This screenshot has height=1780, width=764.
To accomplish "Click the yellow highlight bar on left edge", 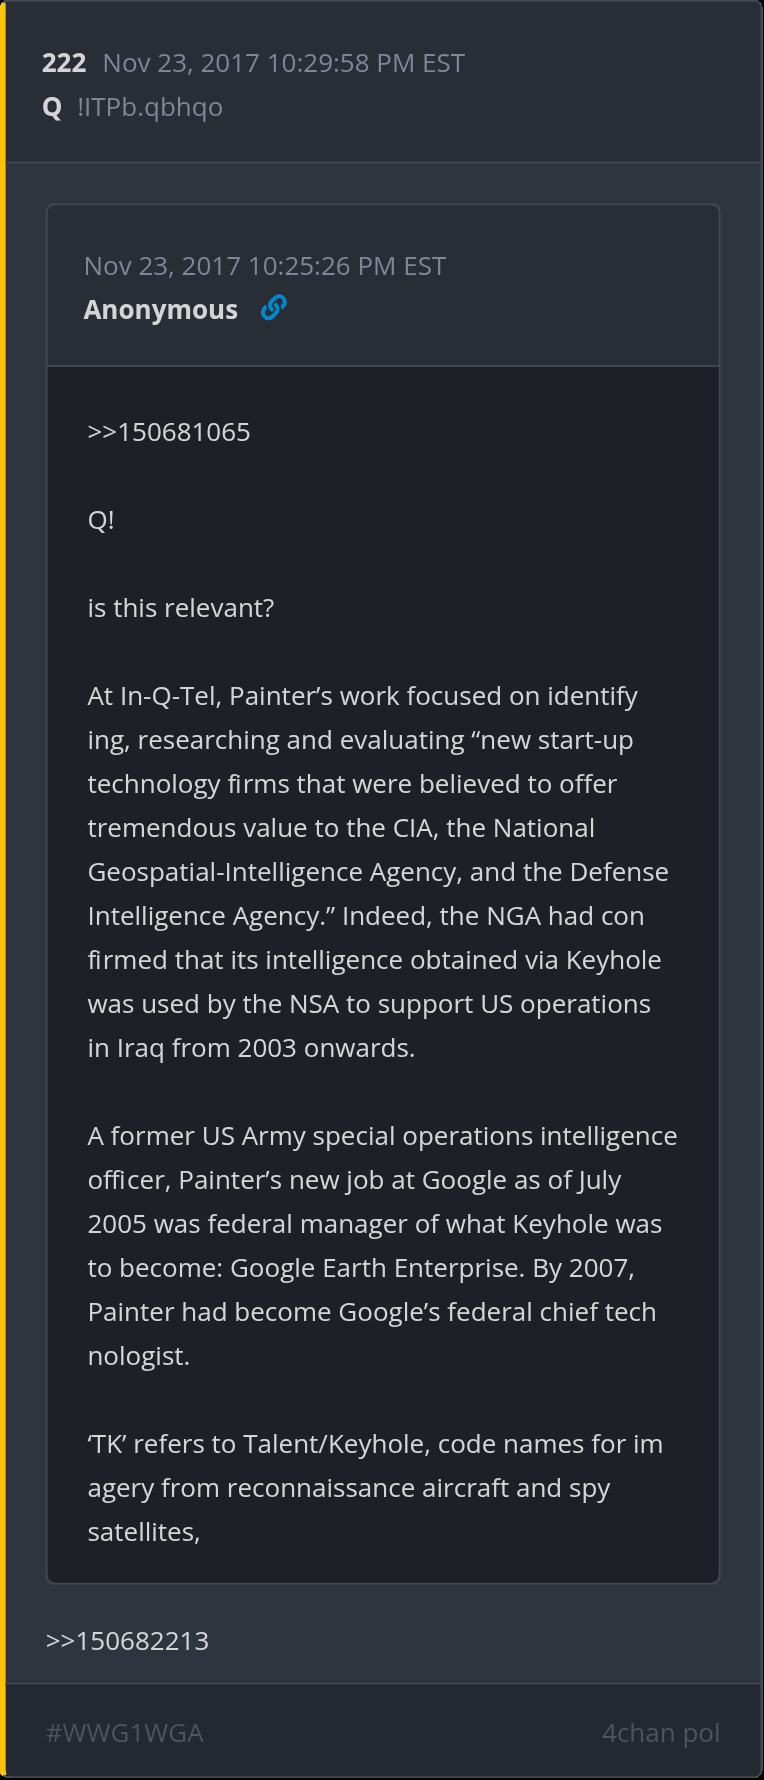I will (3, 890).
